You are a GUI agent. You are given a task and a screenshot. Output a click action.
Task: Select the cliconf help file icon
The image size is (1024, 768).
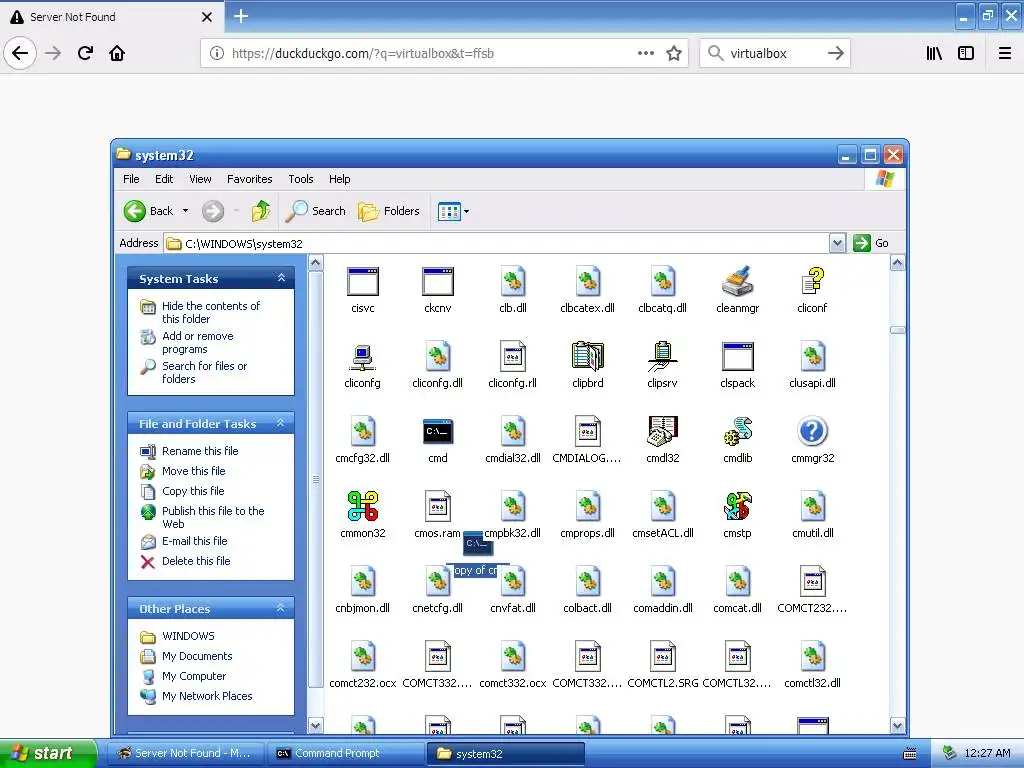[812, 281]
